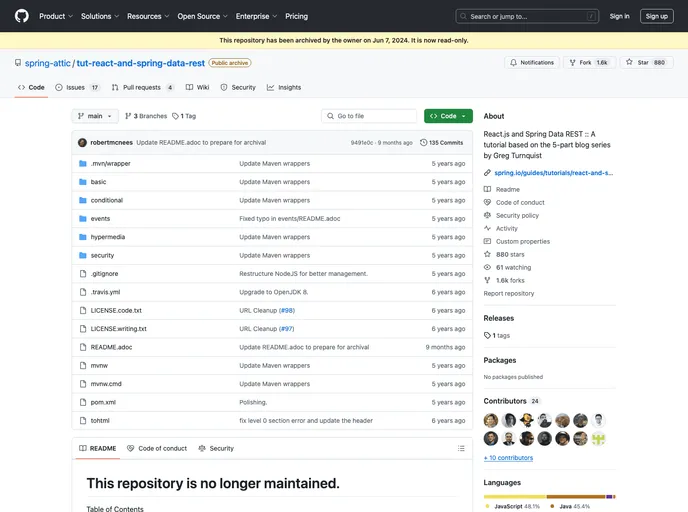Click the 61 watching eye icon
The height and width of the screenshot is (512, 688).
point(487,267)
